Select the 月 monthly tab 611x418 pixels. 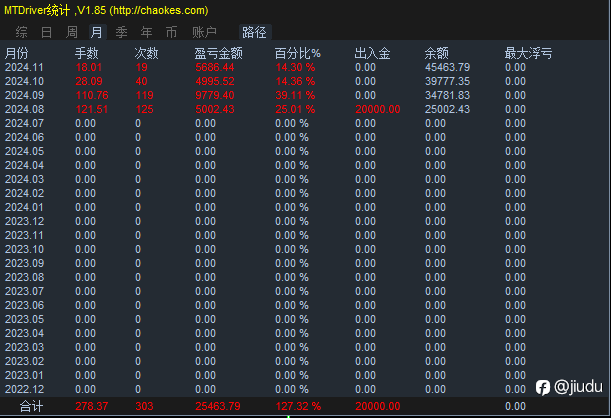pyautogui.click(x=97, y=32)
